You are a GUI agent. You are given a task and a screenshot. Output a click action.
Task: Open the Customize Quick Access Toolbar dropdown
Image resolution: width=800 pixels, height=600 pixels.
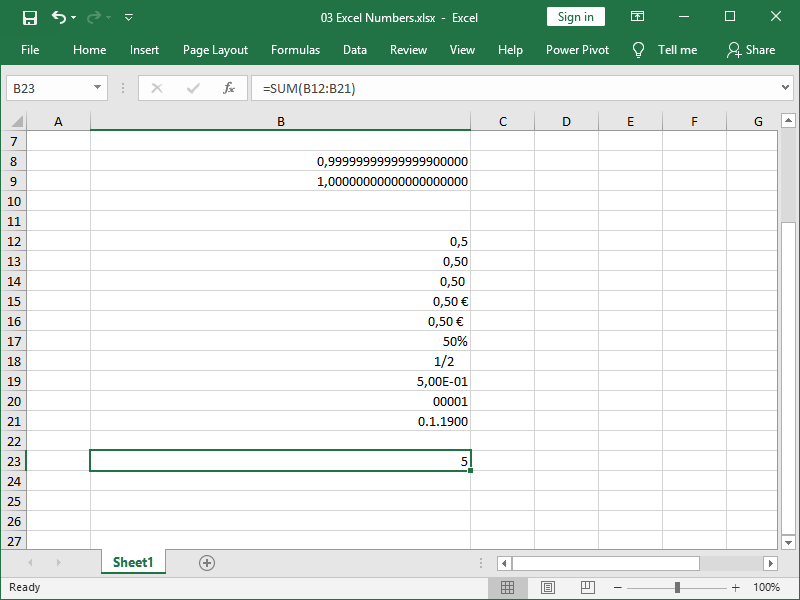point(128,17)
